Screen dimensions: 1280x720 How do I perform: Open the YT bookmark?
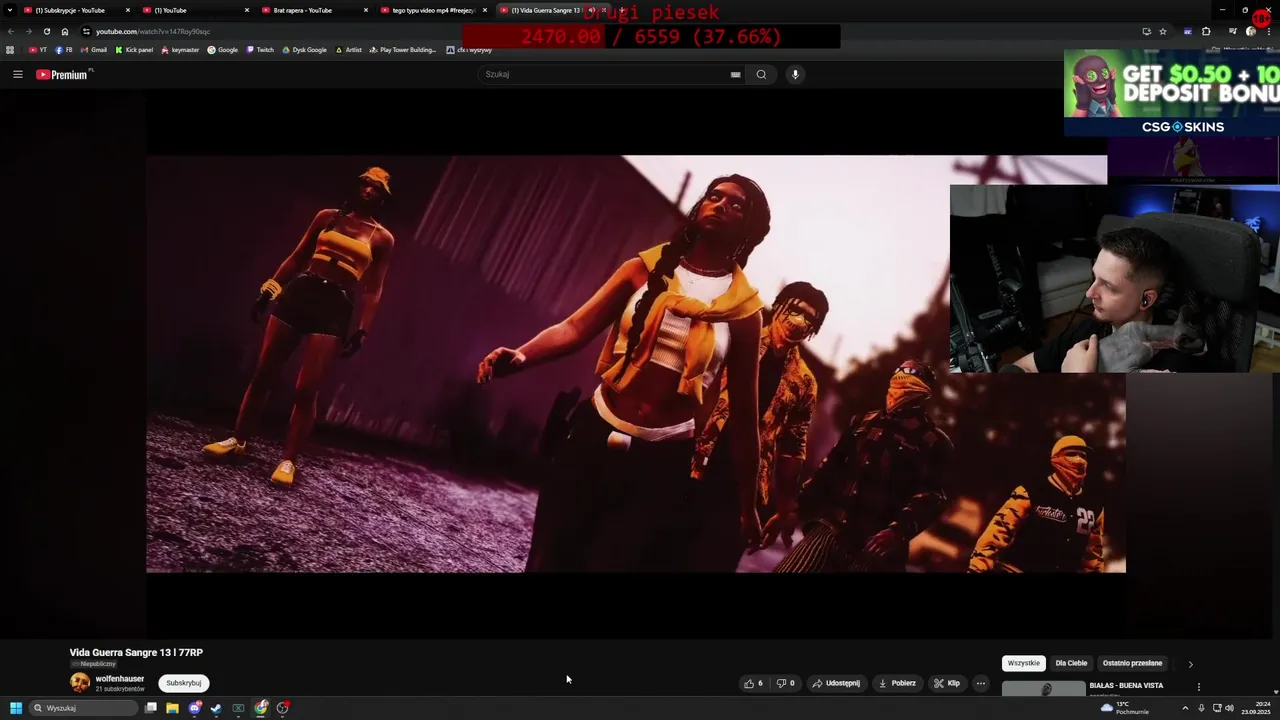point(38,50)
